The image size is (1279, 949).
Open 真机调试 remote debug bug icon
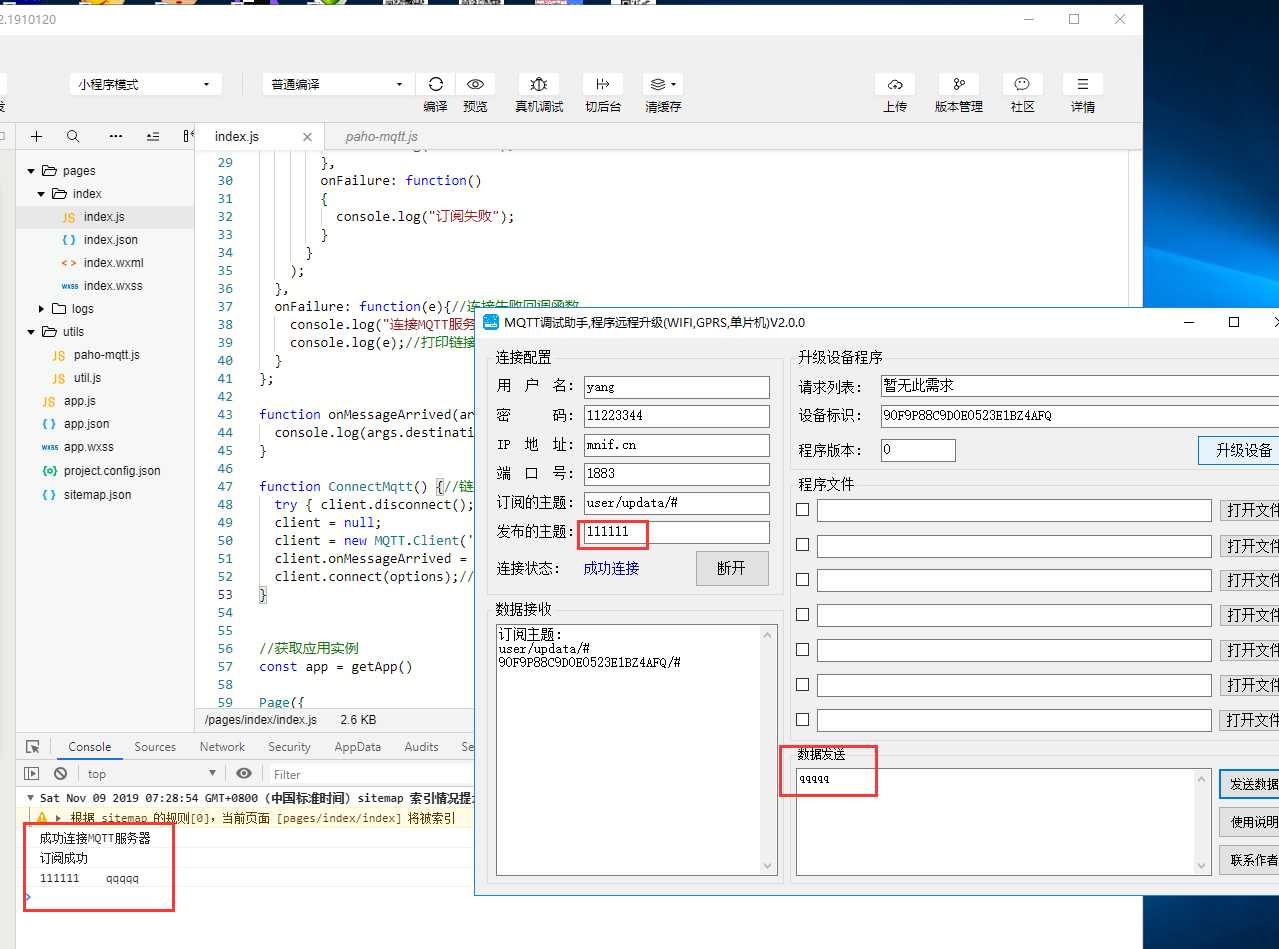[x=538, y=85]
